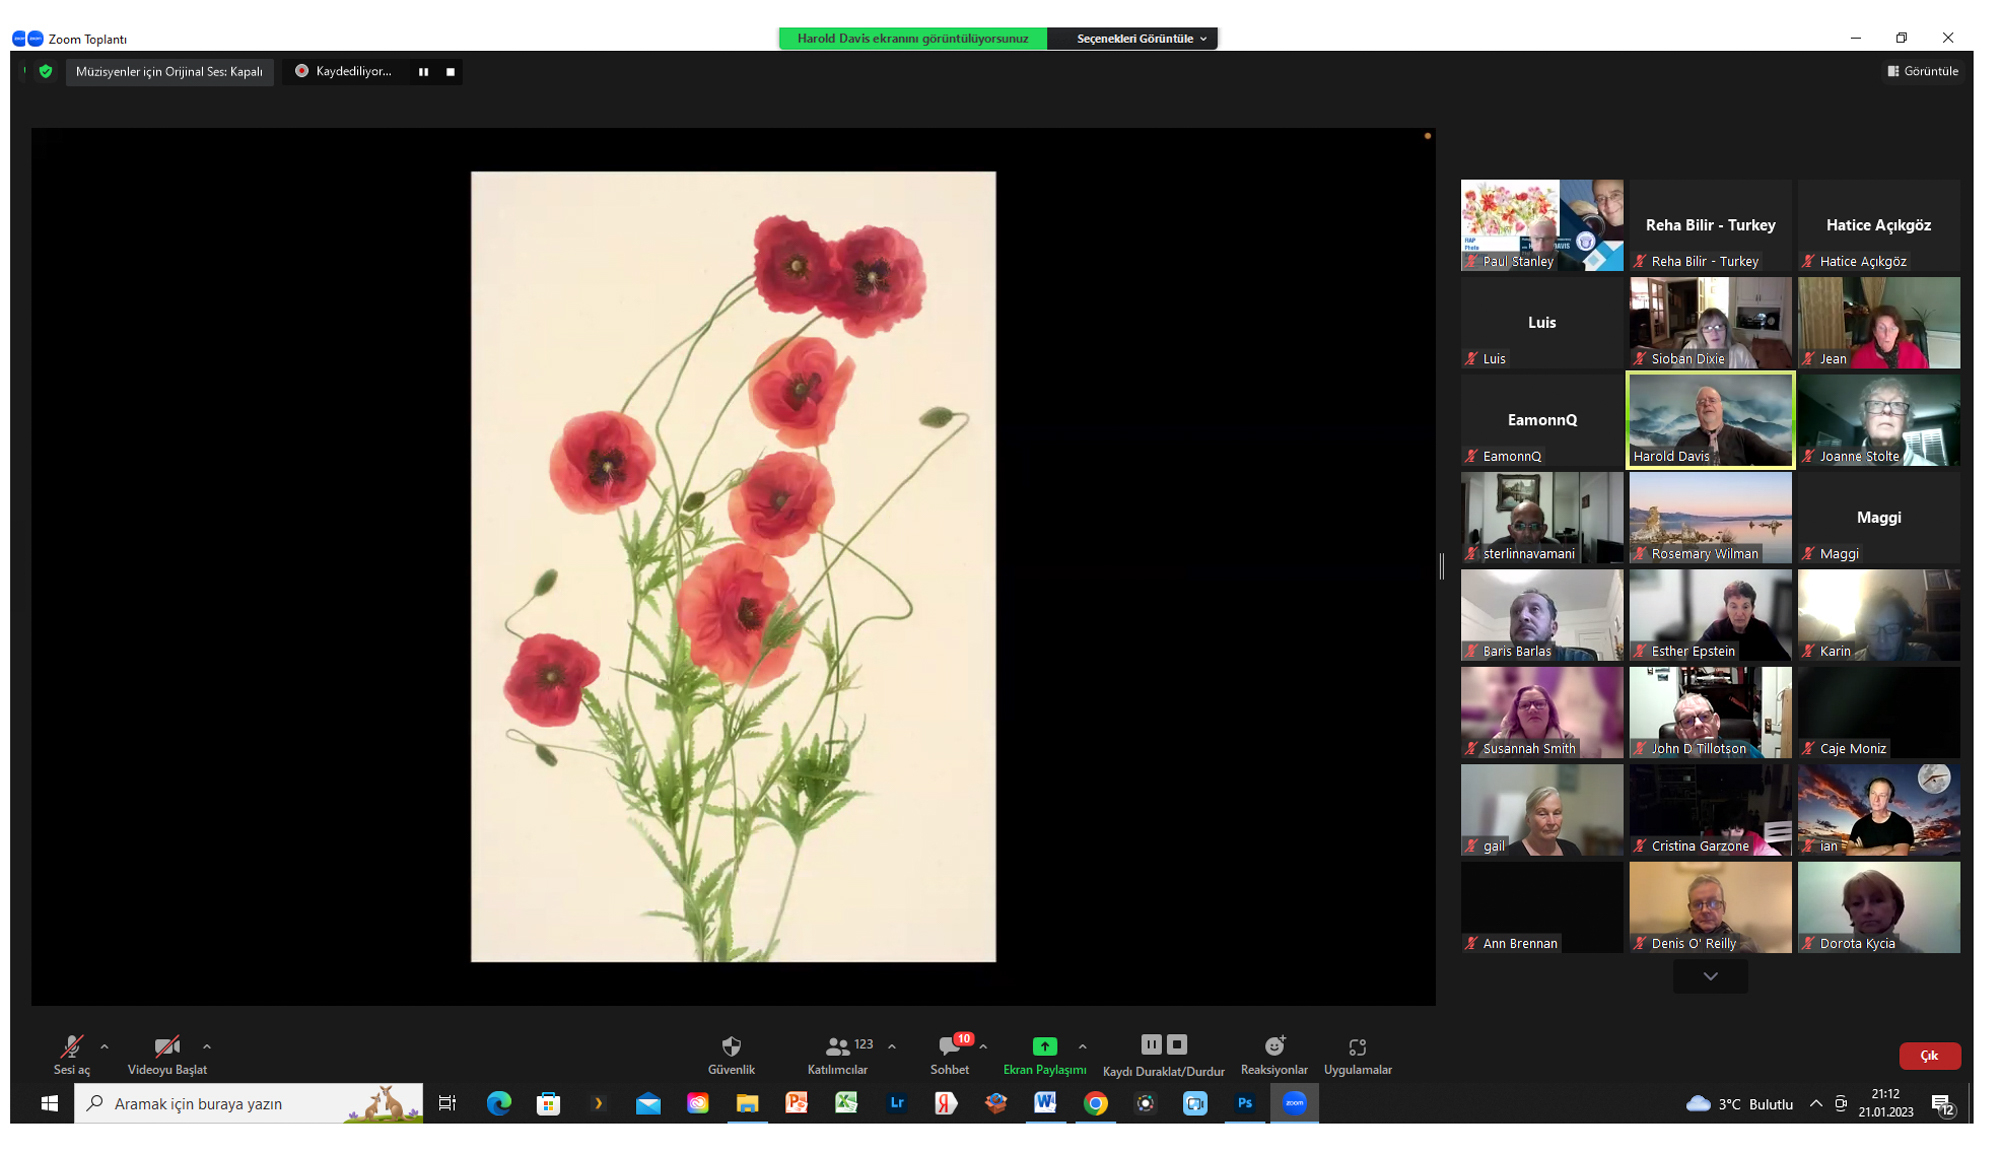Click the Kaydediliyor recording indicator

(x=343, y=71)
